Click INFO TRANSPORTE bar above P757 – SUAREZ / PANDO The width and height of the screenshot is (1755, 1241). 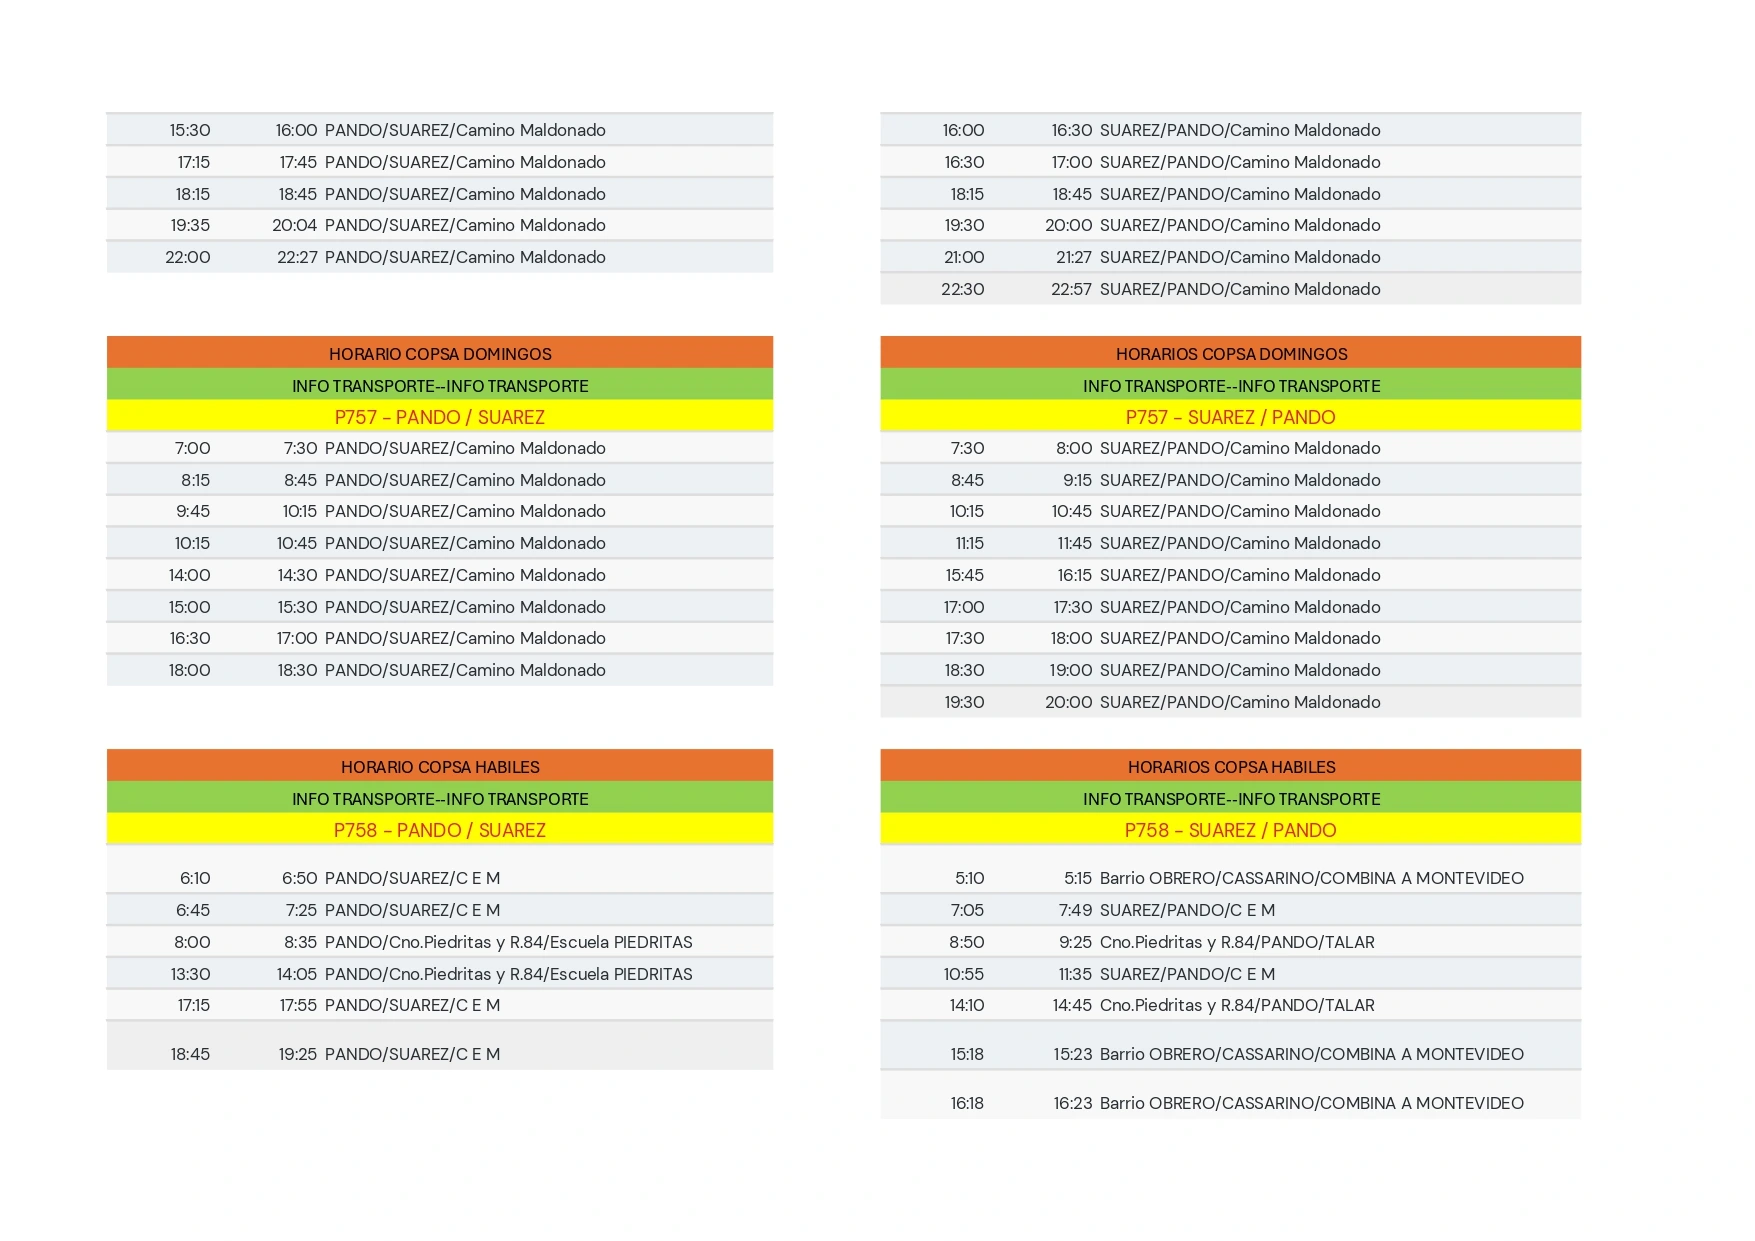[1231, 385]
